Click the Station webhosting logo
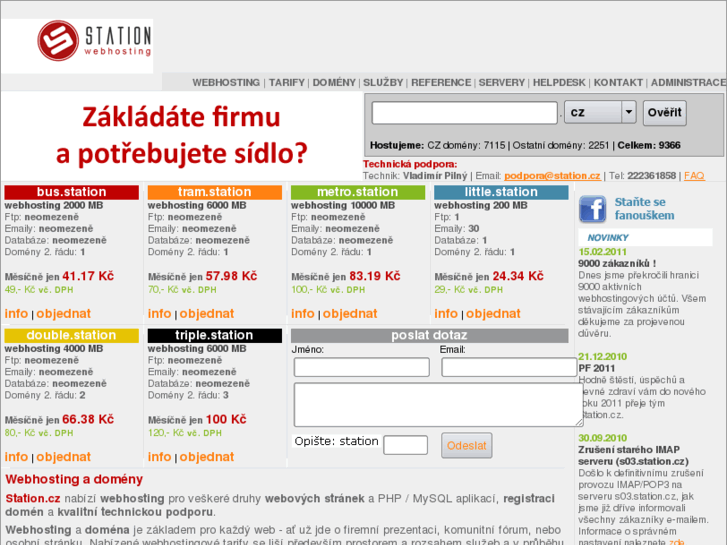The image size is (727, 545). click(x=95, y=41)
